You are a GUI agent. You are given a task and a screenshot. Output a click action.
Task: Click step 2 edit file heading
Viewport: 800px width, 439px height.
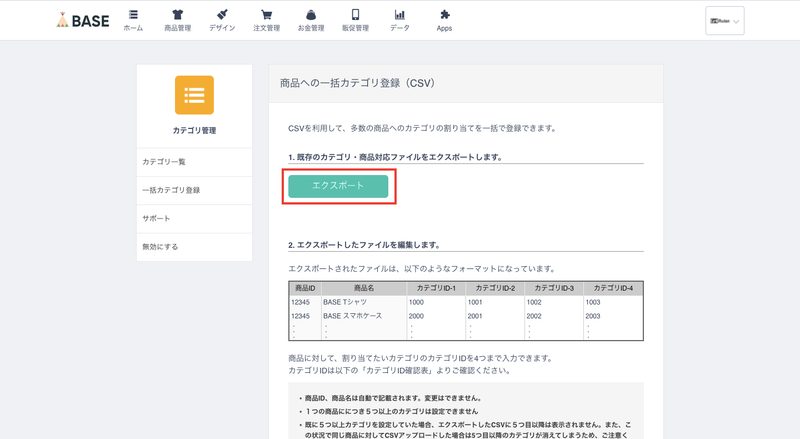(364, 245)
